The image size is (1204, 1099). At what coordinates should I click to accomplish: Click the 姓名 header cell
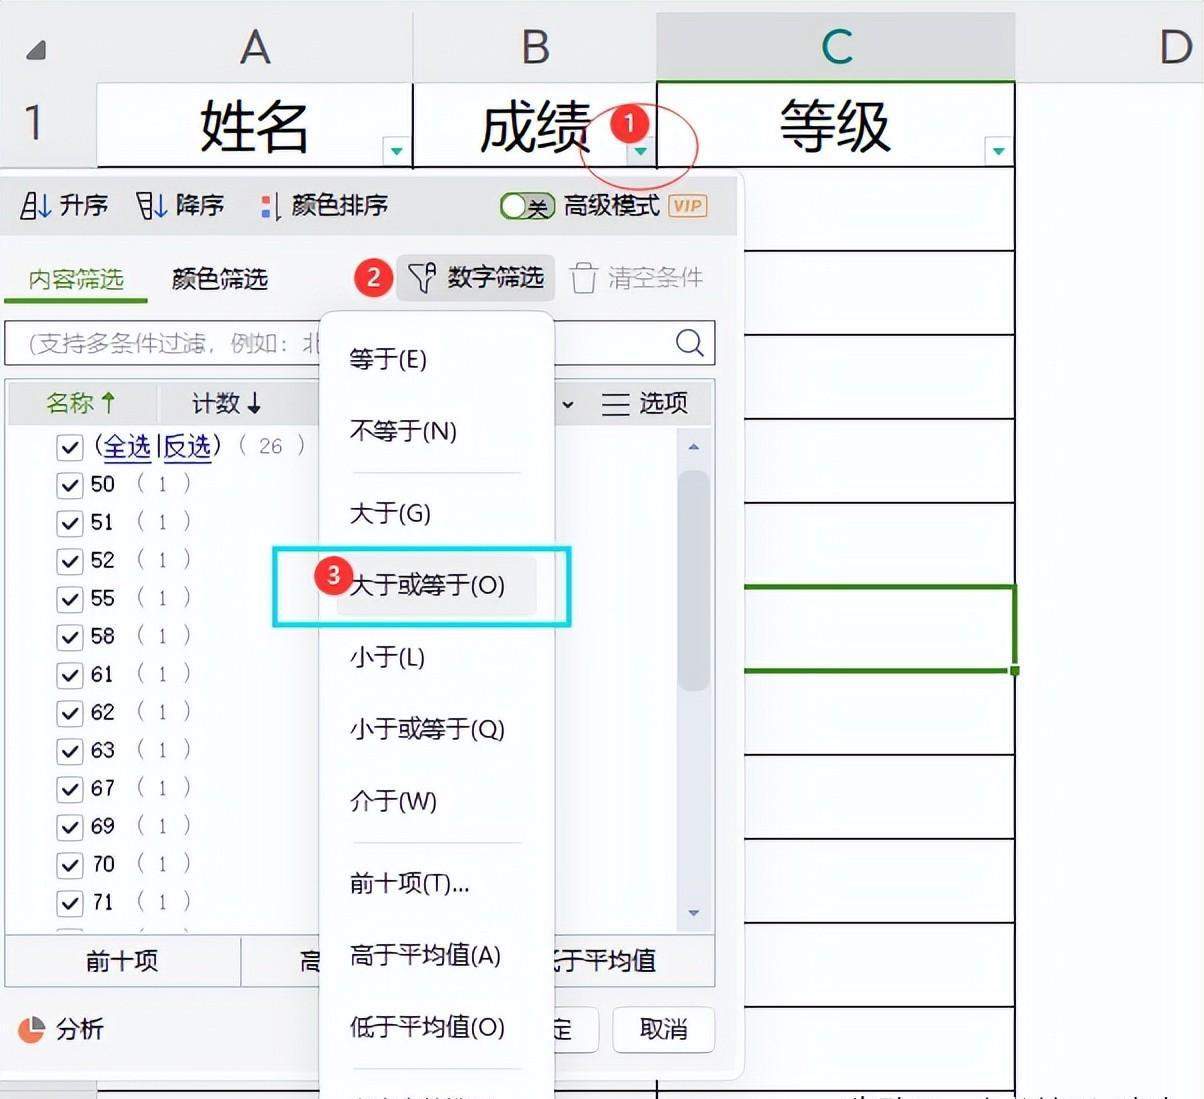click(254, 125)
